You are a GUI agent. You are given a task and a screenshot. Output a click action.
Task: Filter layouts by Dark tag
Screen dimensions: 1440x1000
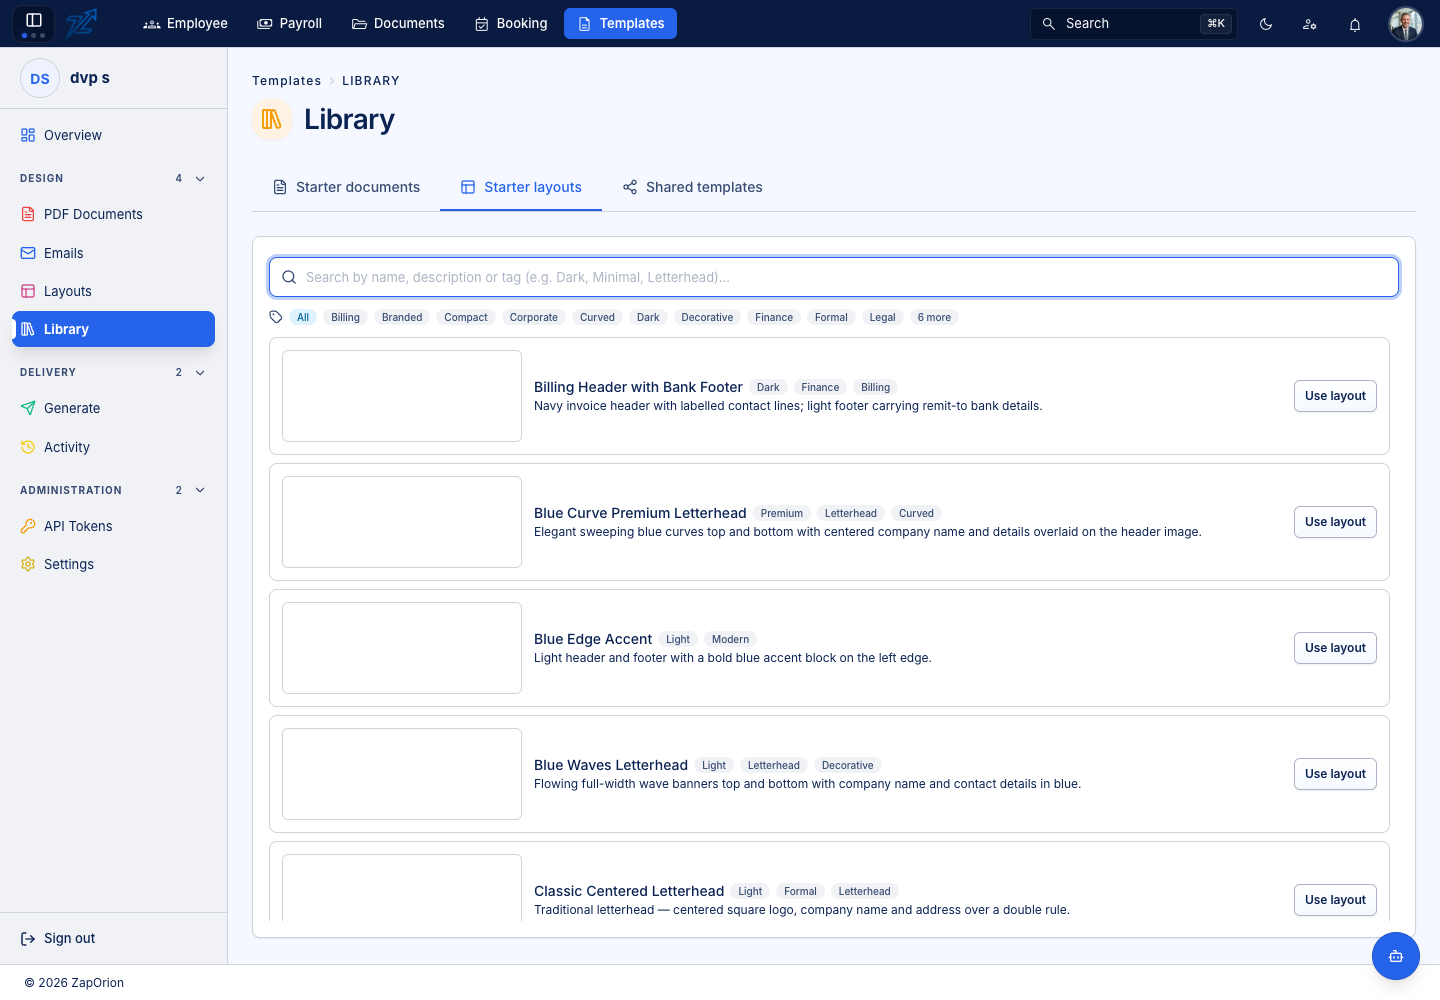coord(648,317)
